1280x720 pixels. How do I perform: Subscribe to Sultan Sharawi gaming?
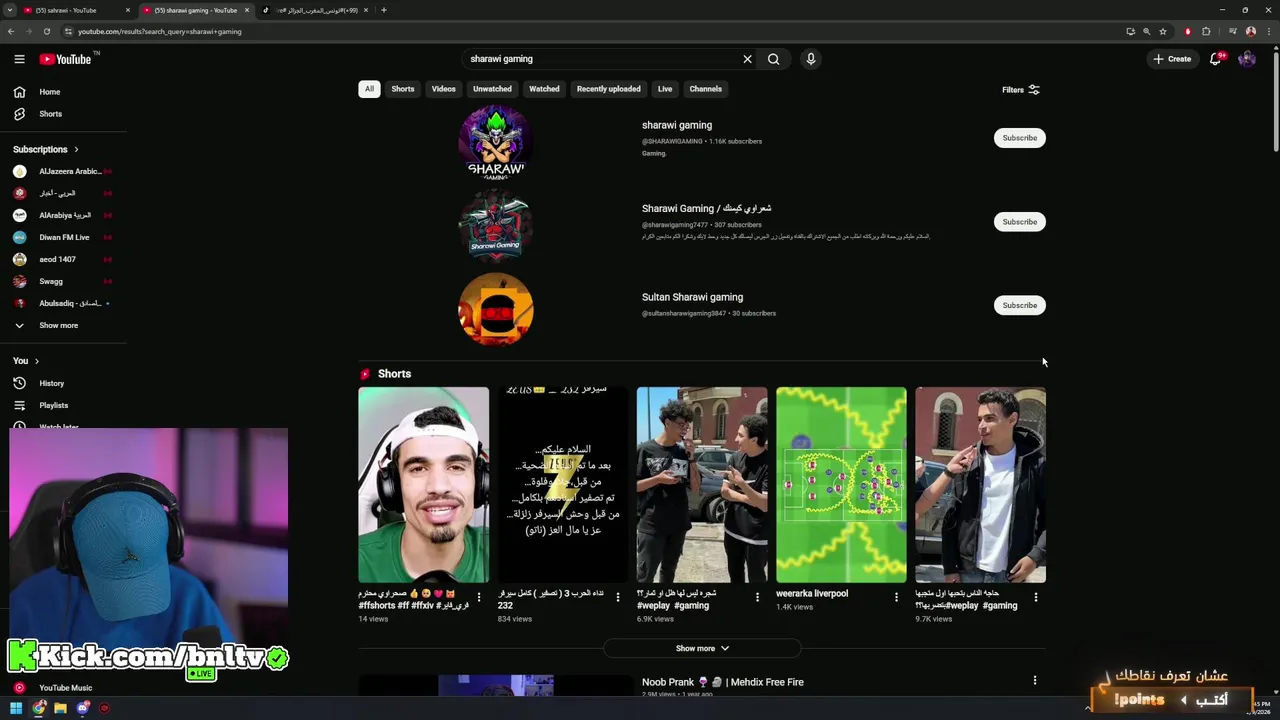tap(1020, 305)
